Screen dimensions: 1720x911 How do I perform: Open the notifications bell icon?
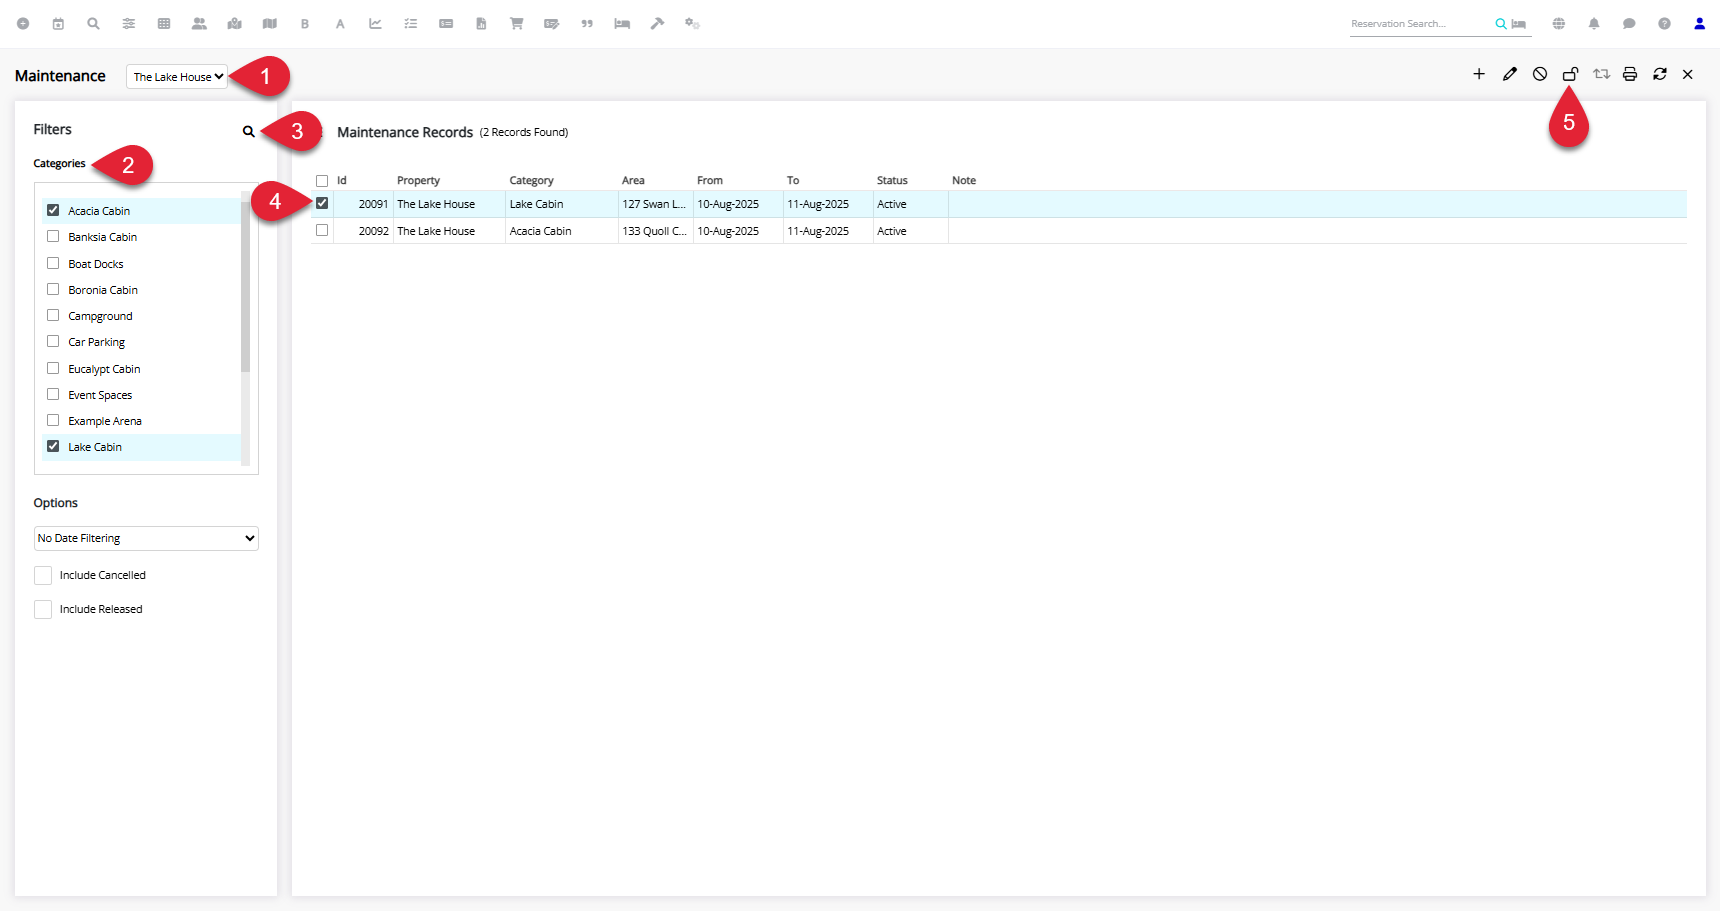pyautogui.click(x=1594, y=24)
